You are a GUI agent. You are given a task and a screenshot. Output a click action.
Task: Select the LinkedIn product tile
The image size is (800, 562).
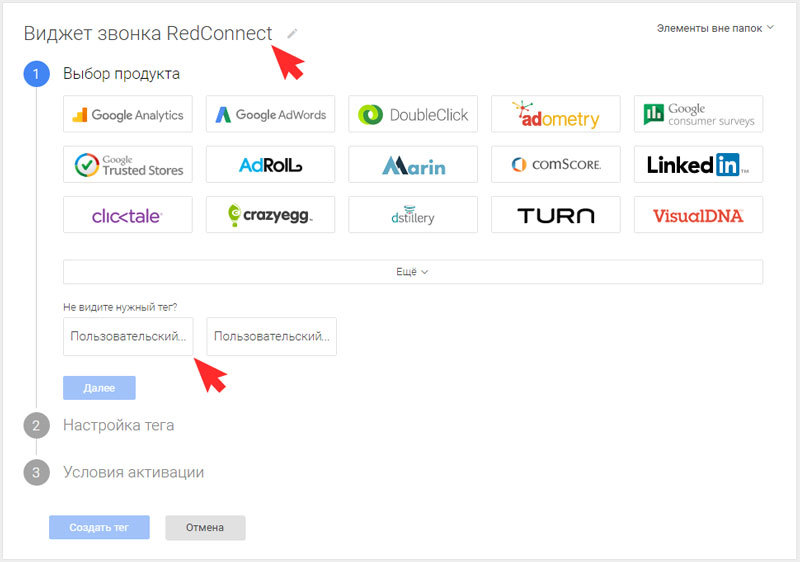click(x=698, y=164)
